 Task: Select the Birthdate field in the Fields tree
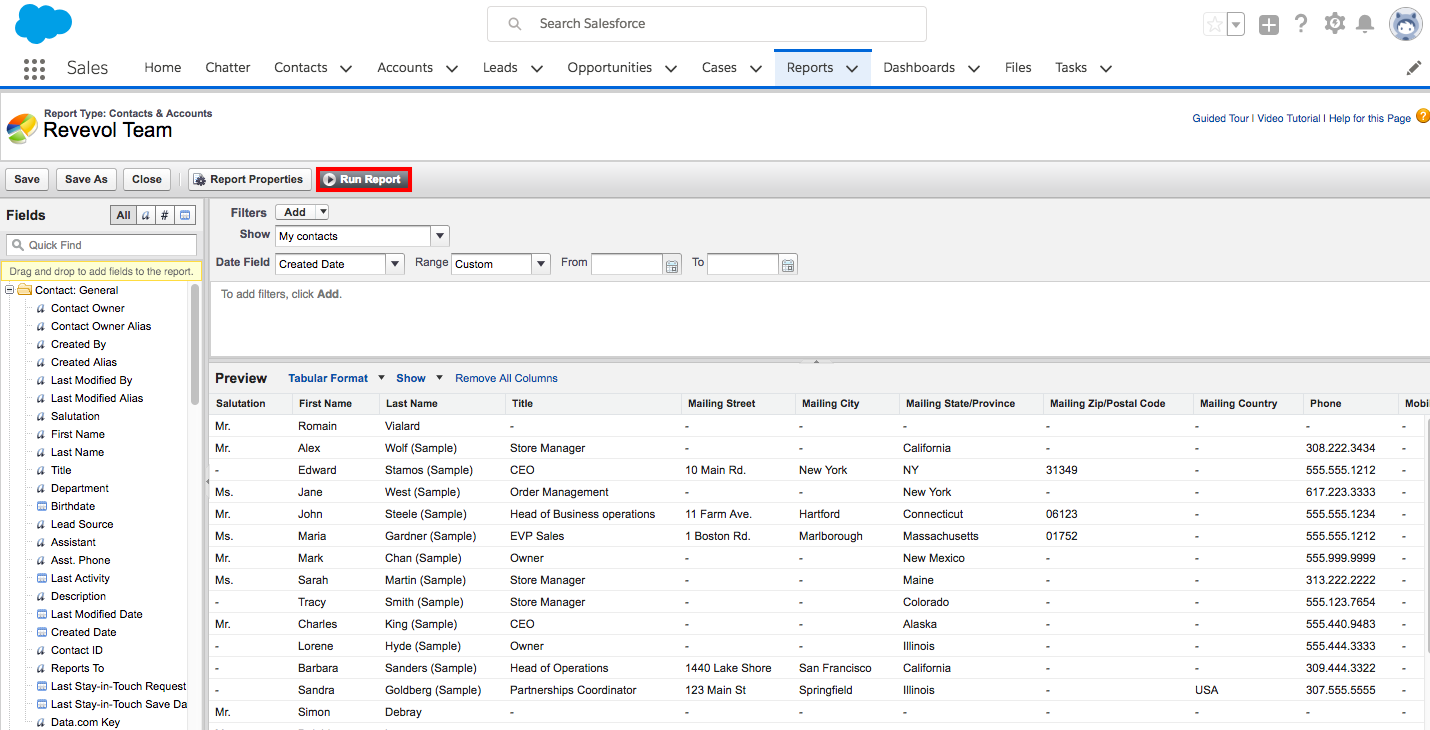click(73, 506)
